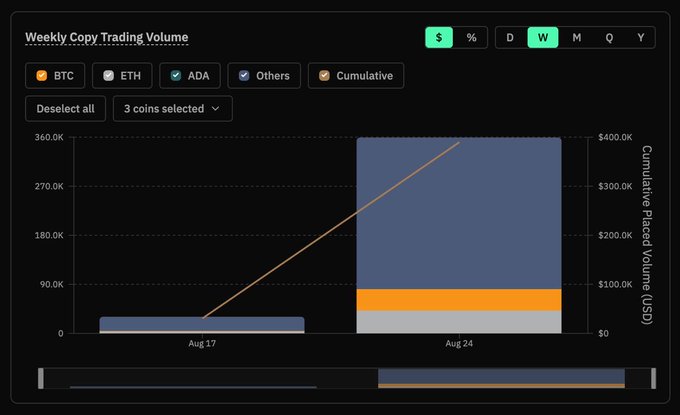Click the range navigator preview for Aug 24
Screen dimensions: 680x415
pos(501,378)
